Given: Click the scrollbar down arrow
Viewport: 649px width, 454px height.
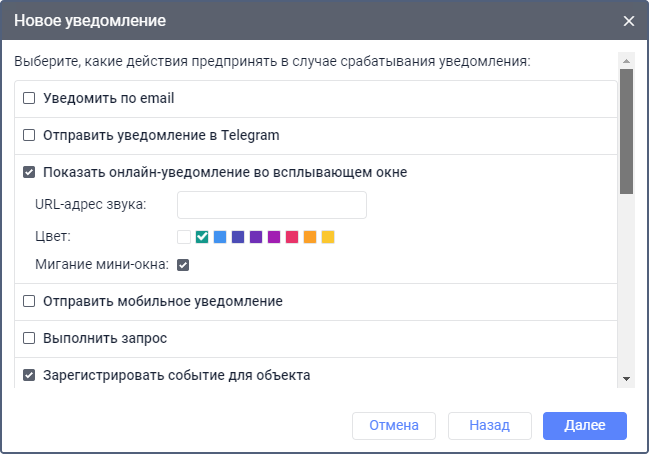Looking at the screenshot, I should click(x=626, y=378).
